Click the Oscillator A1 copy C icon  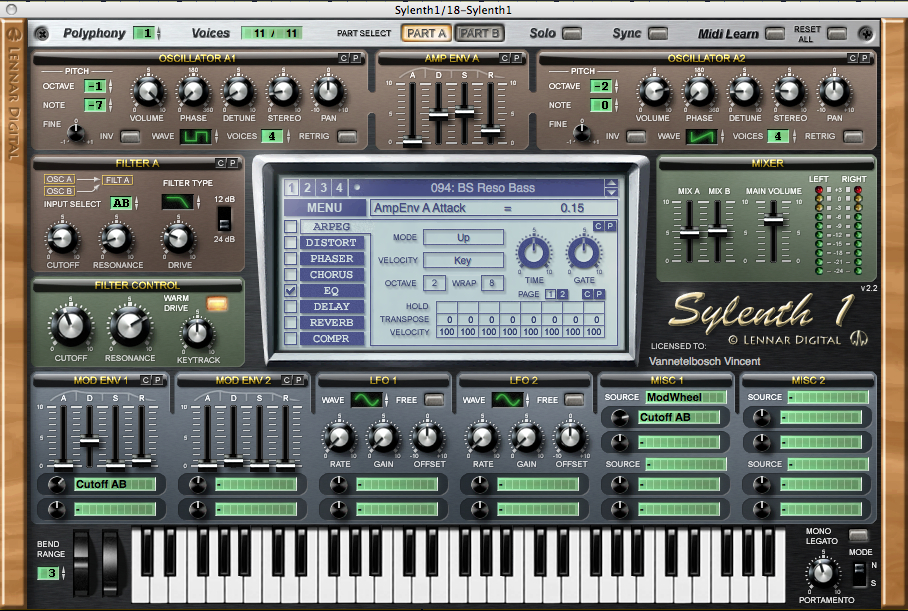tap(343, 58)
